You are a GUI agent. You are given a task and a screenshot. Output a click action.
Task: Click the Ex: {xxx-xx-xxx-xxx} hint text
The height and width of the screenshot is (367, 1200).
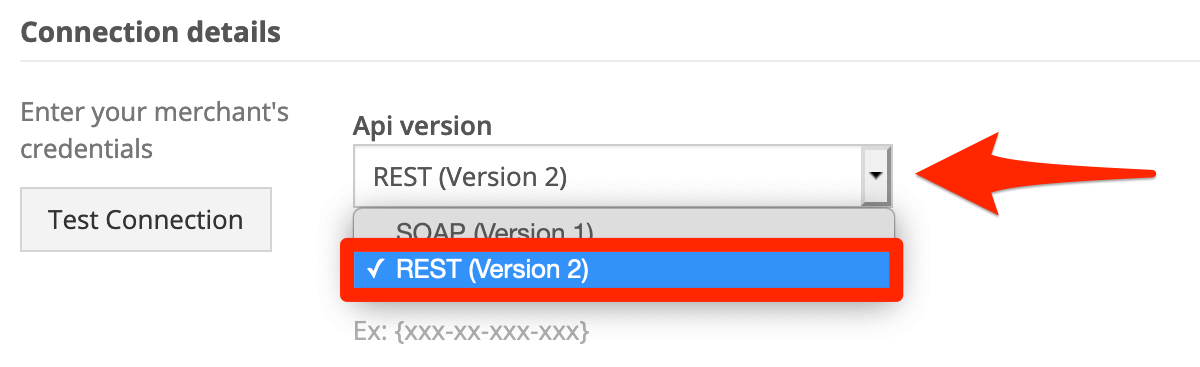471,330
